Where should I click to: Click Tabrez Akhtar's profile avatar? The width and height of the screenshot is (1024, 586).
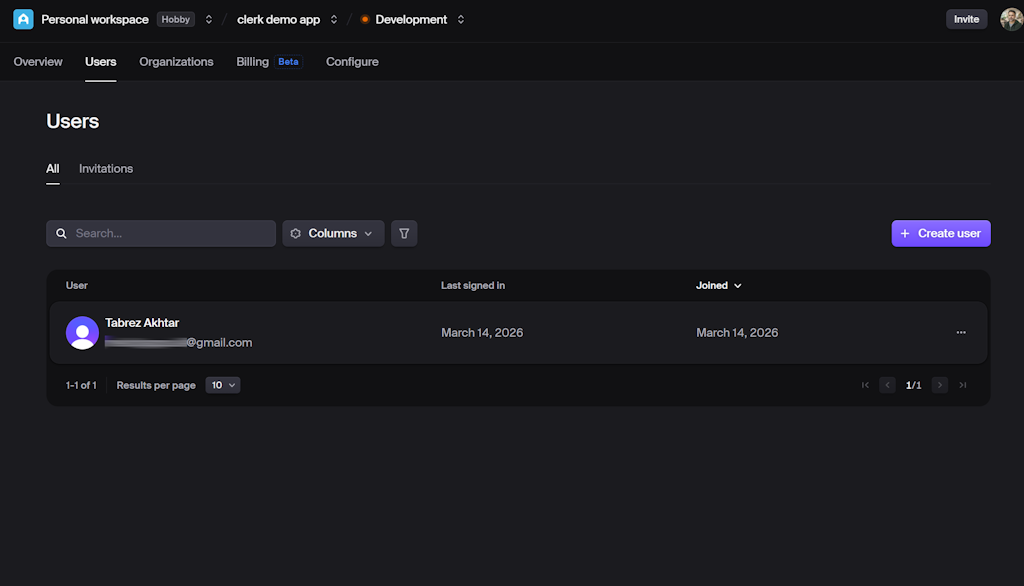coord(82,332)
